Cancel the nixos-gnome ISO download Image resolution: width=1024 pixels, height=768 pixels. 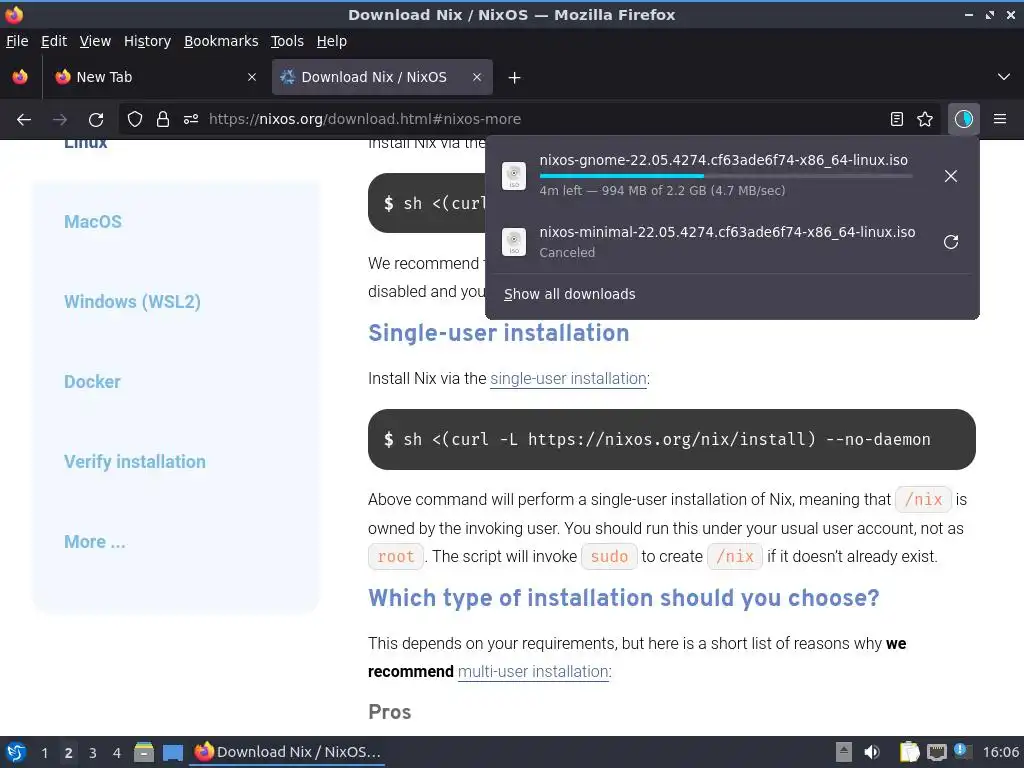coord(951,176)
